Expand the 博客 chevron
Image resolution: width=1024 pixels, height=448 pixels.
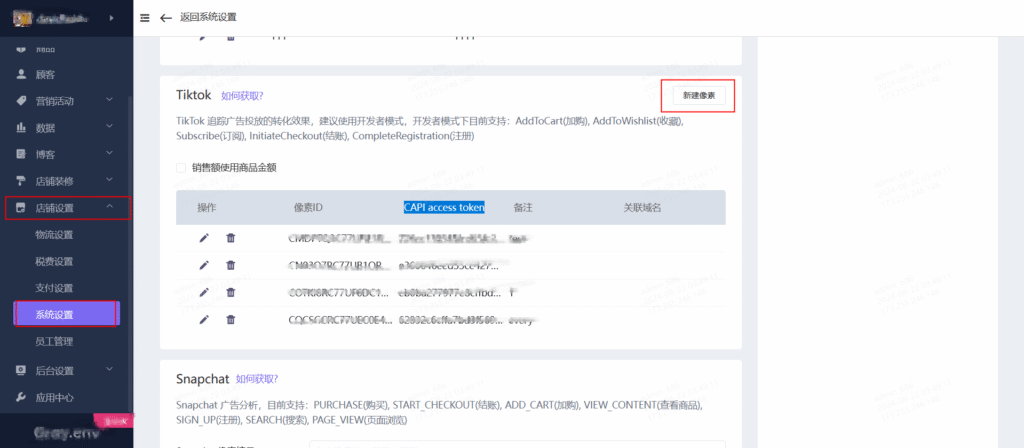[110, 153]
